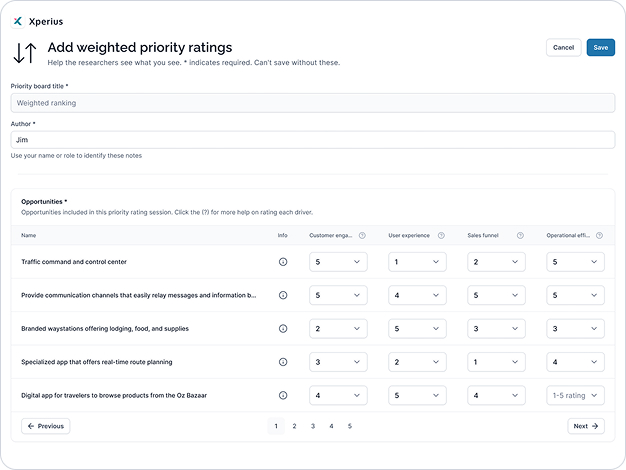626x470 pixels.
Task: Open Customer engagement rating for Specialized app row
Action: tap(338, 362)
